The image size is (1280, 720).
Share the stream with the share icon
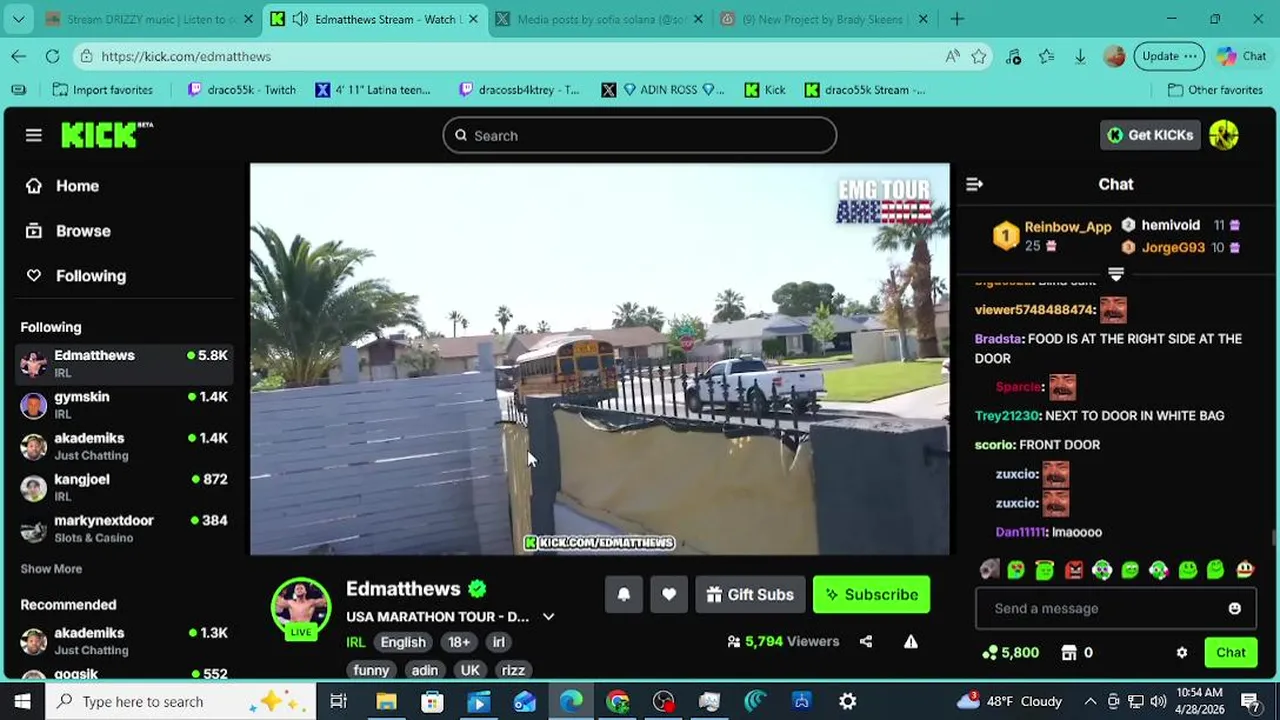click(x=866, y=642)
